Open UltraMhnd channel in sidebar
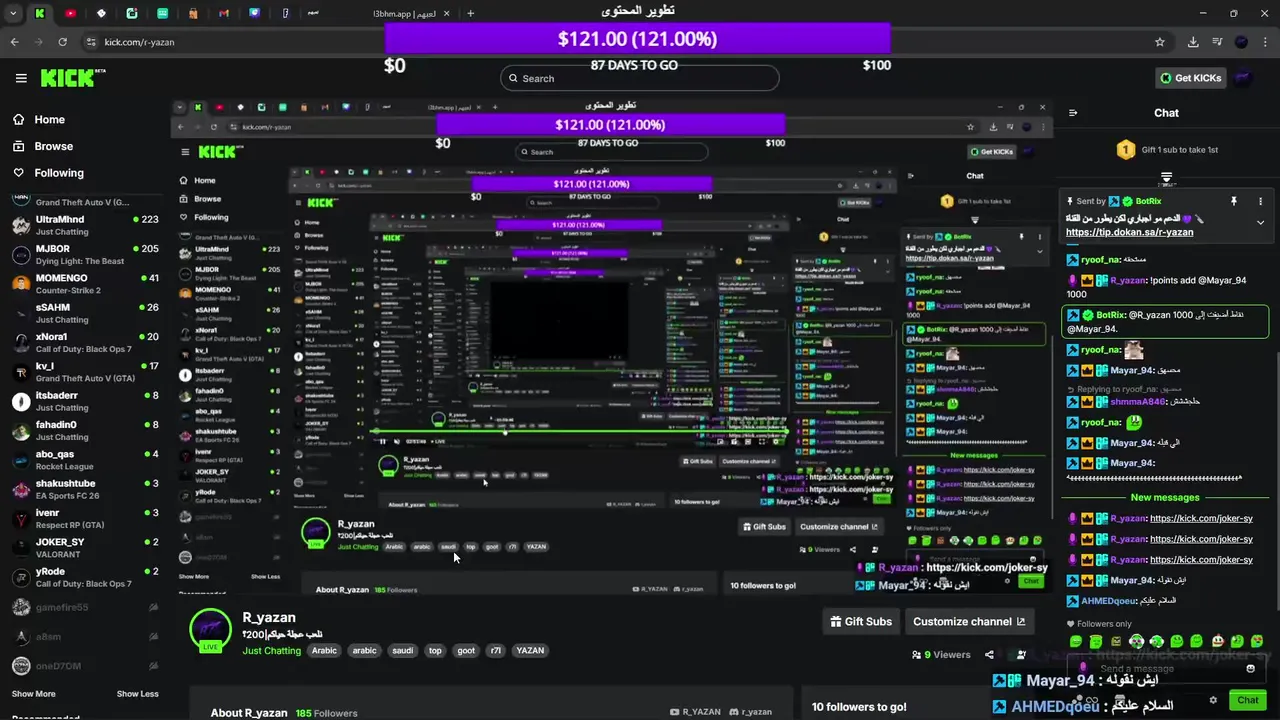 point(85,225)
